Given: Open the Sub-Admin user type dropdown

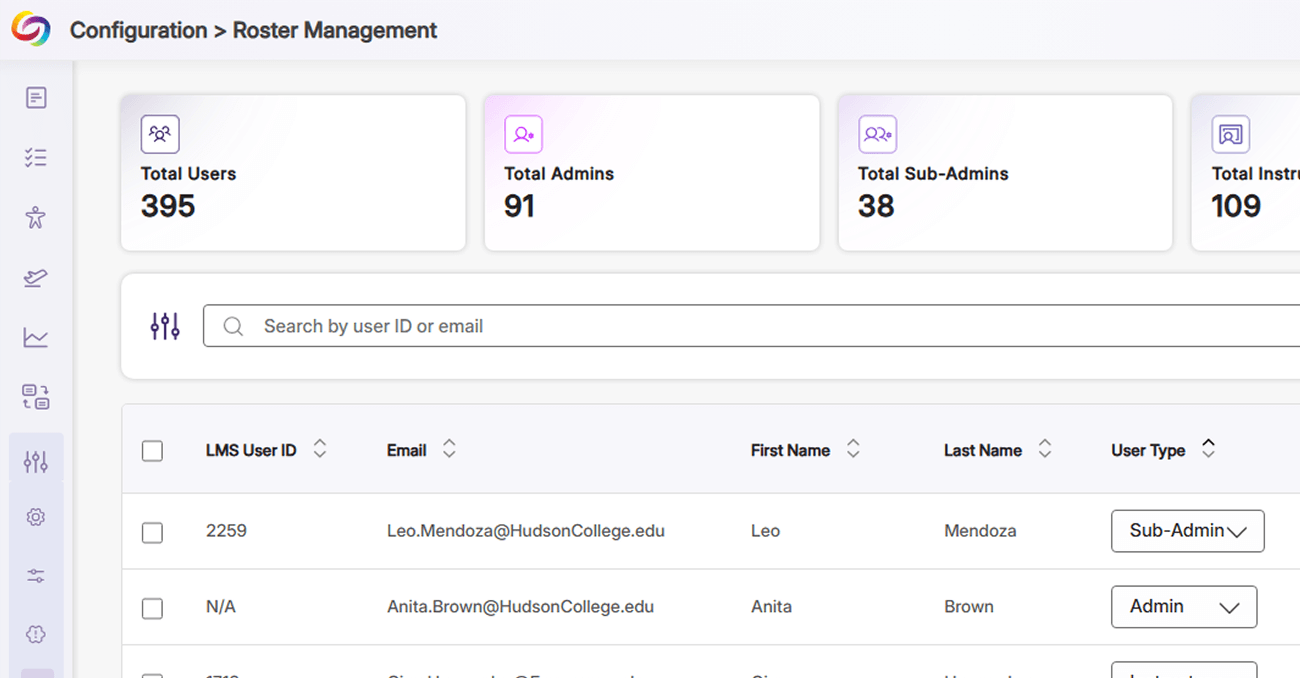Looking at the screenshot, I should point(1187,531).
